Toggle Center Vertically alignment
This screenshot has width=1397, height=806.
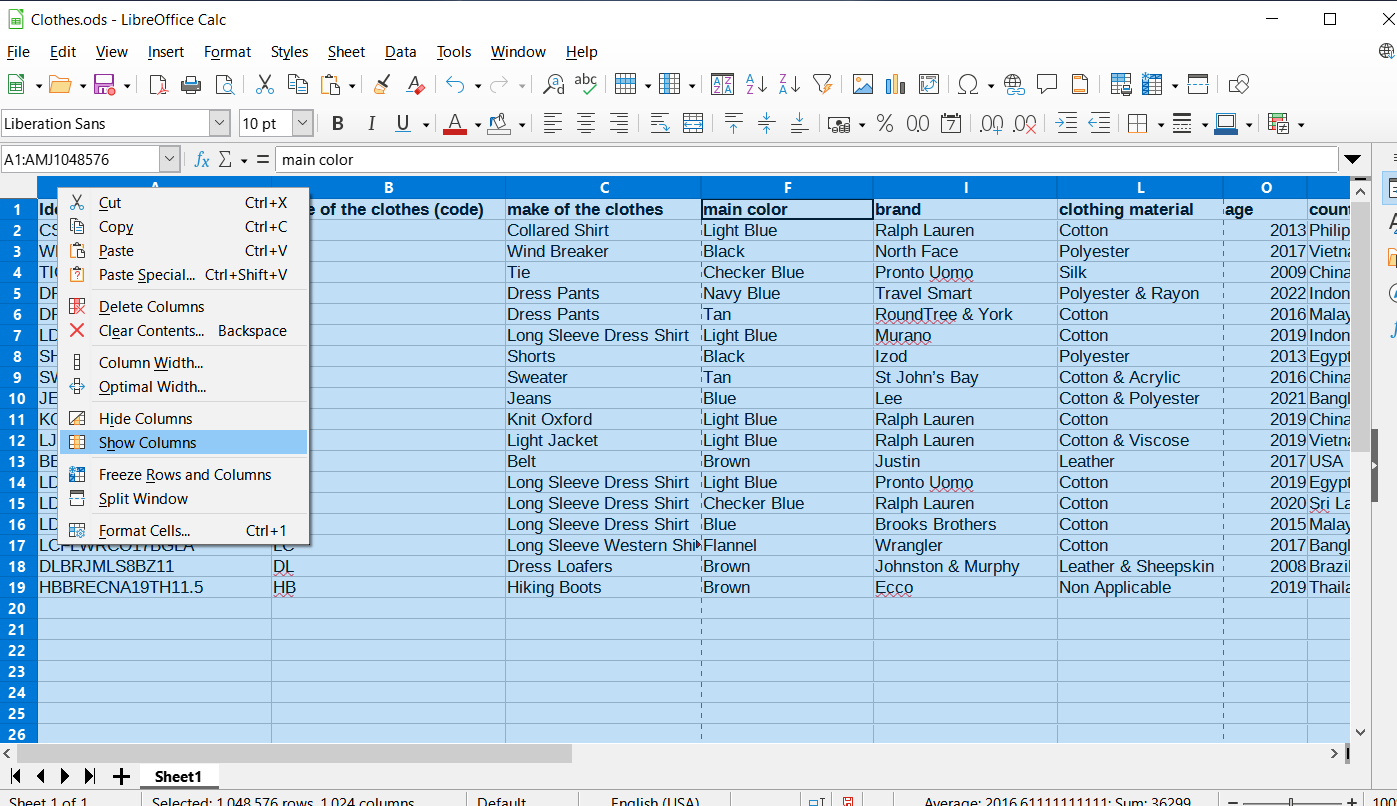[x=767, y=124]
